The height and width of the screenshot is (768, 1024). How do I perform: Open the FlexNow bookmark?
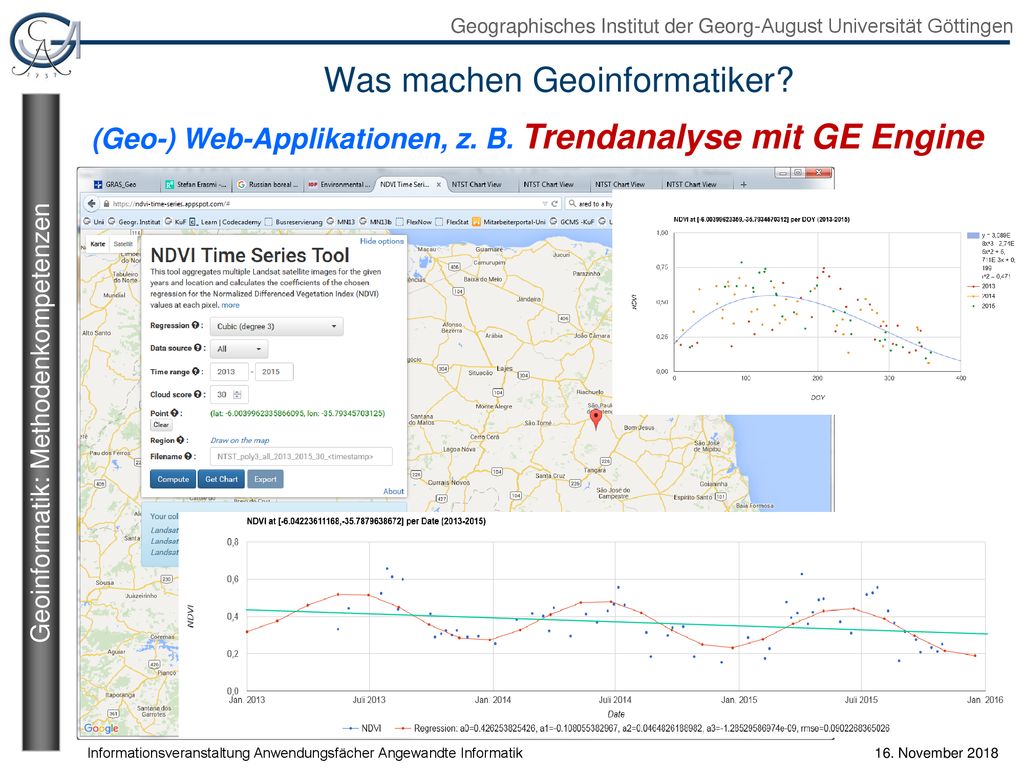(414, 222)
